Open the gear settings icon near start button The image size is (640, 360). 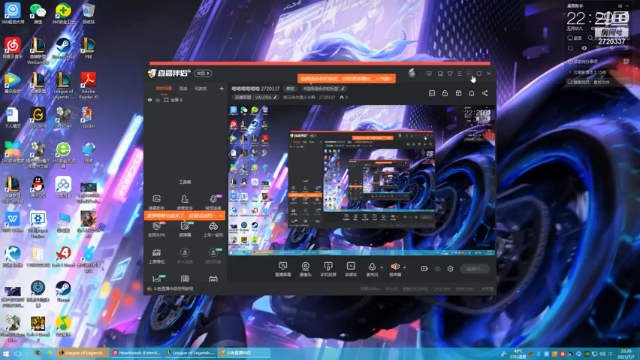[450, 269]
